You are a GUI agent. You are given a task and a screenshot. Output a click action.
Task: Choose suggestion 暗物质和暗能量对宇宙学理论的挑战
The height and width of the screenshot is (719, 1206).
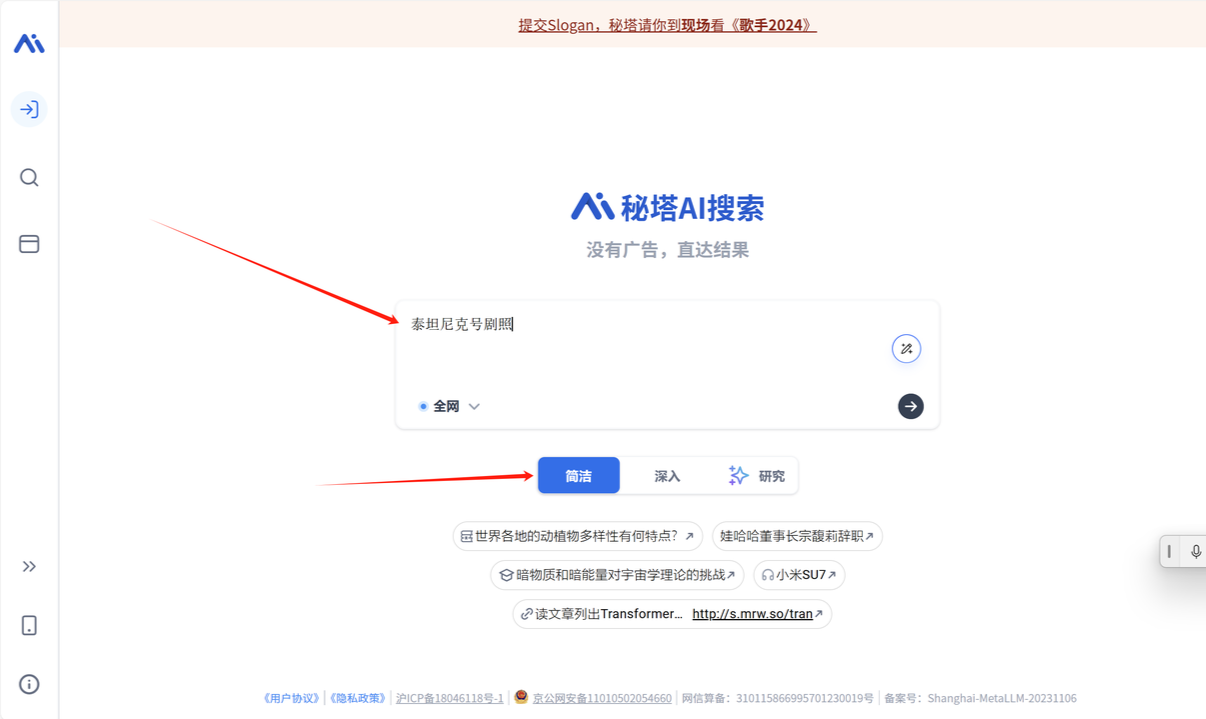(617, 575)
